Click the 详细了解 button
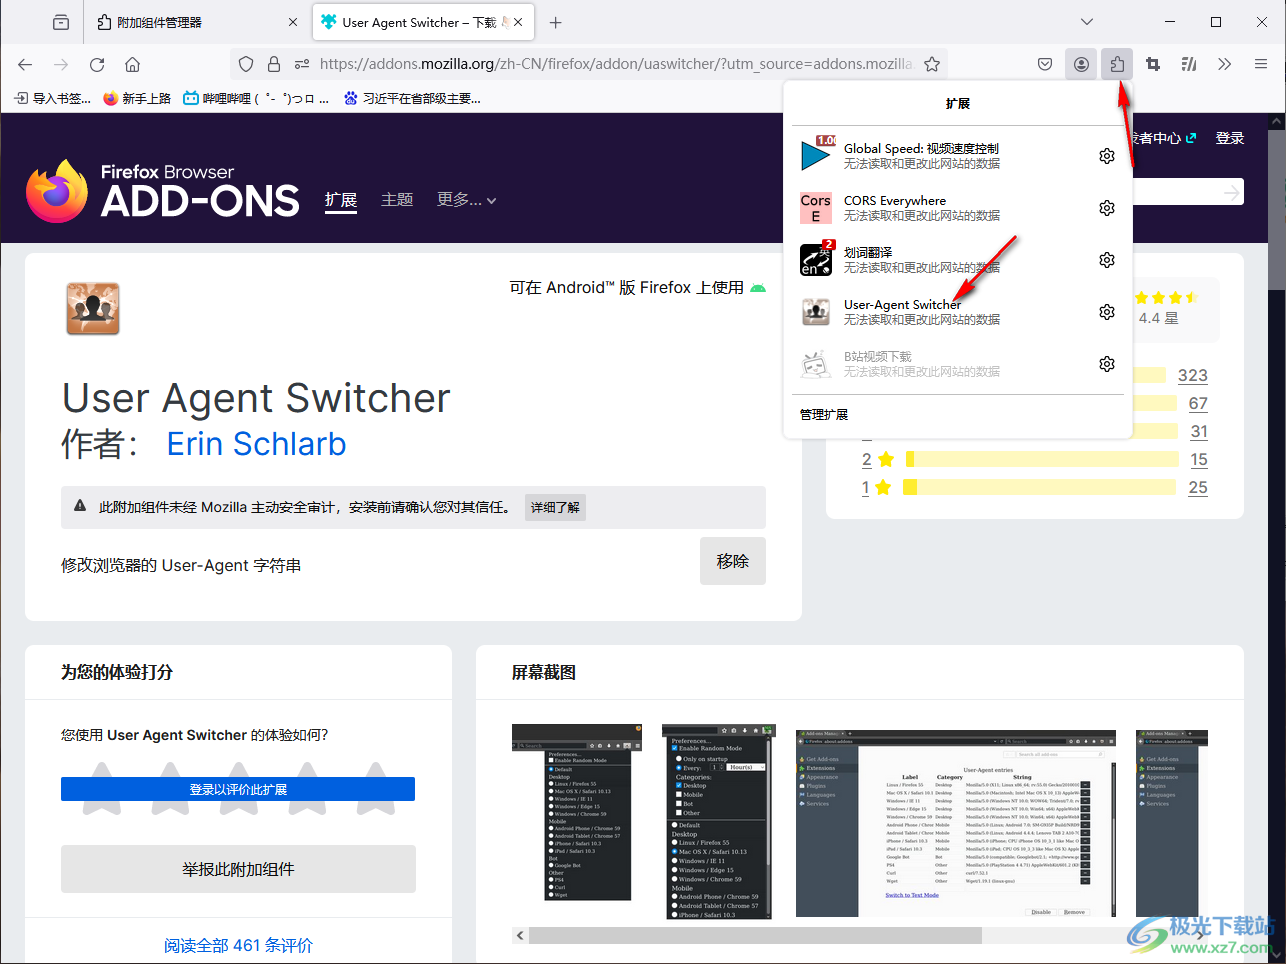 [x=555, y=507]
